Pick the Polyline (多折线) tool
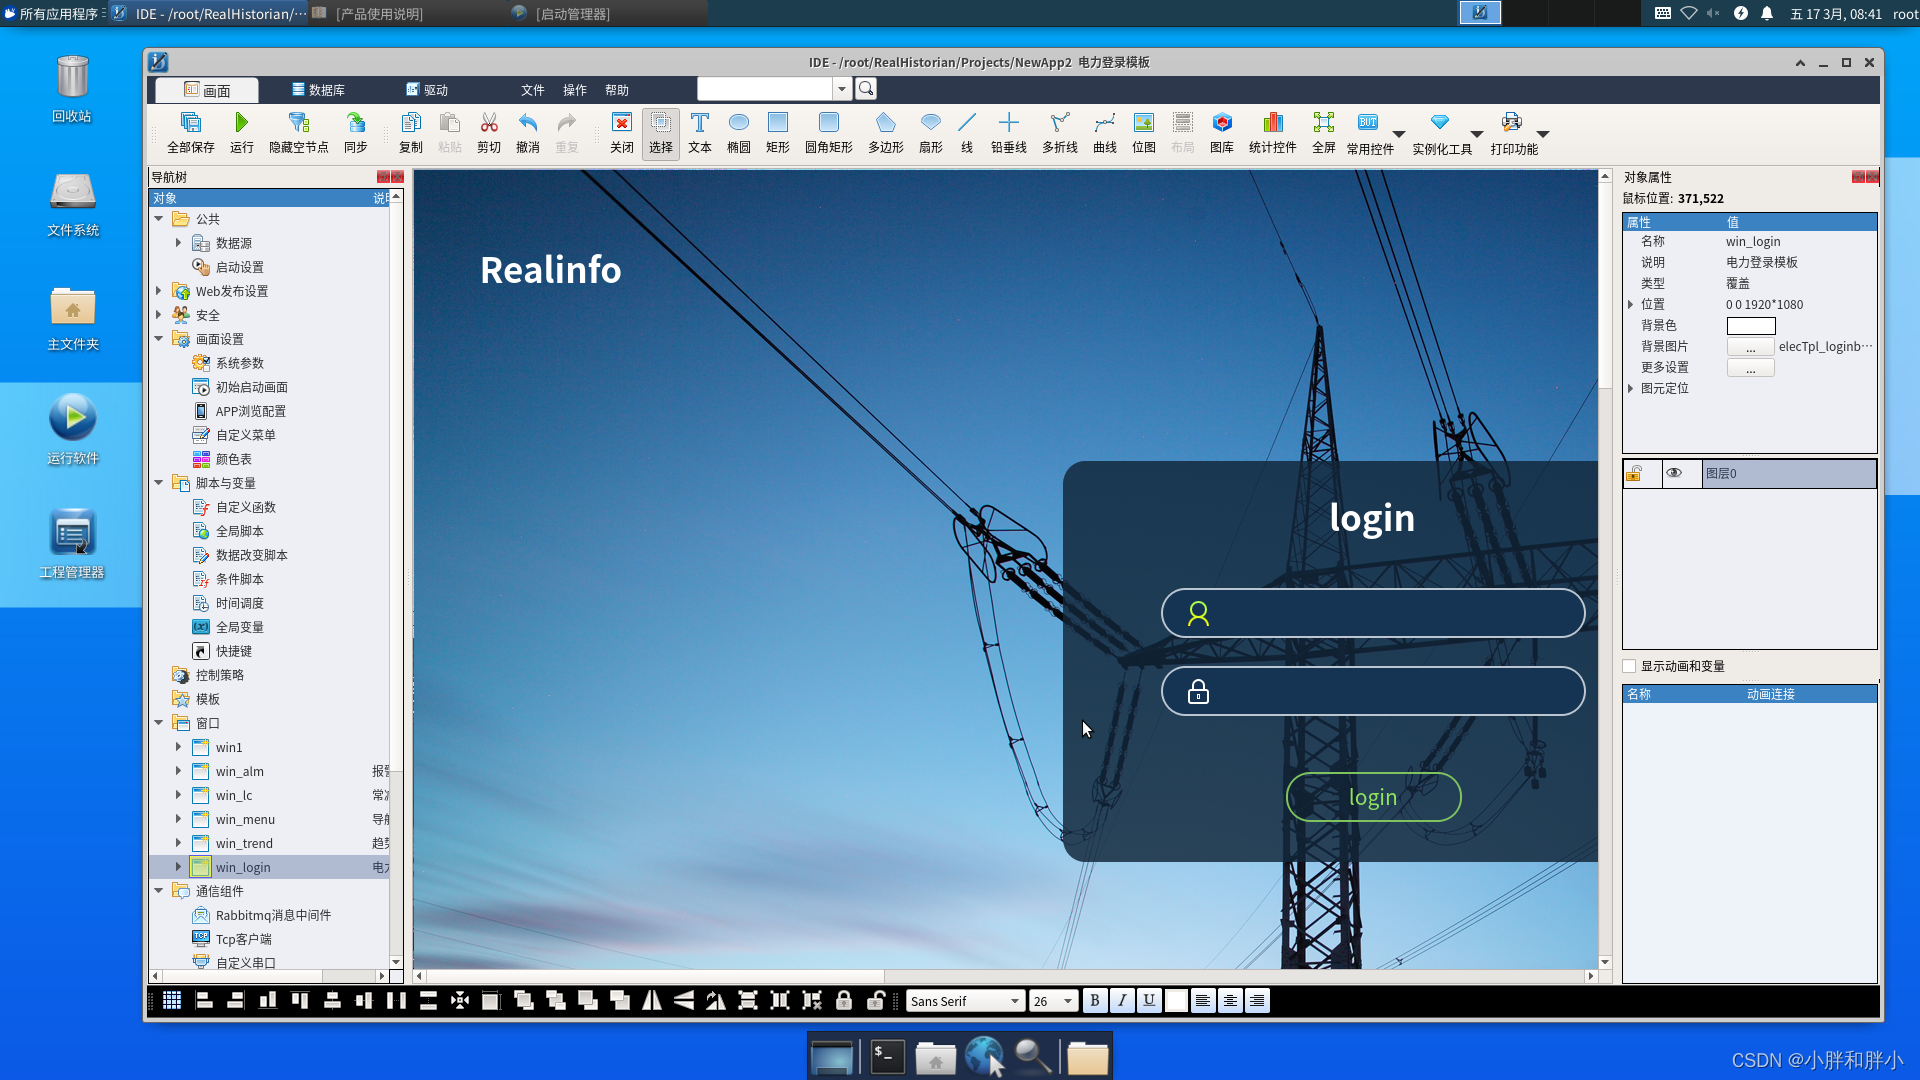Image resolution: width=1920 pixels, height=1080 pixels. coord(1059,132)
